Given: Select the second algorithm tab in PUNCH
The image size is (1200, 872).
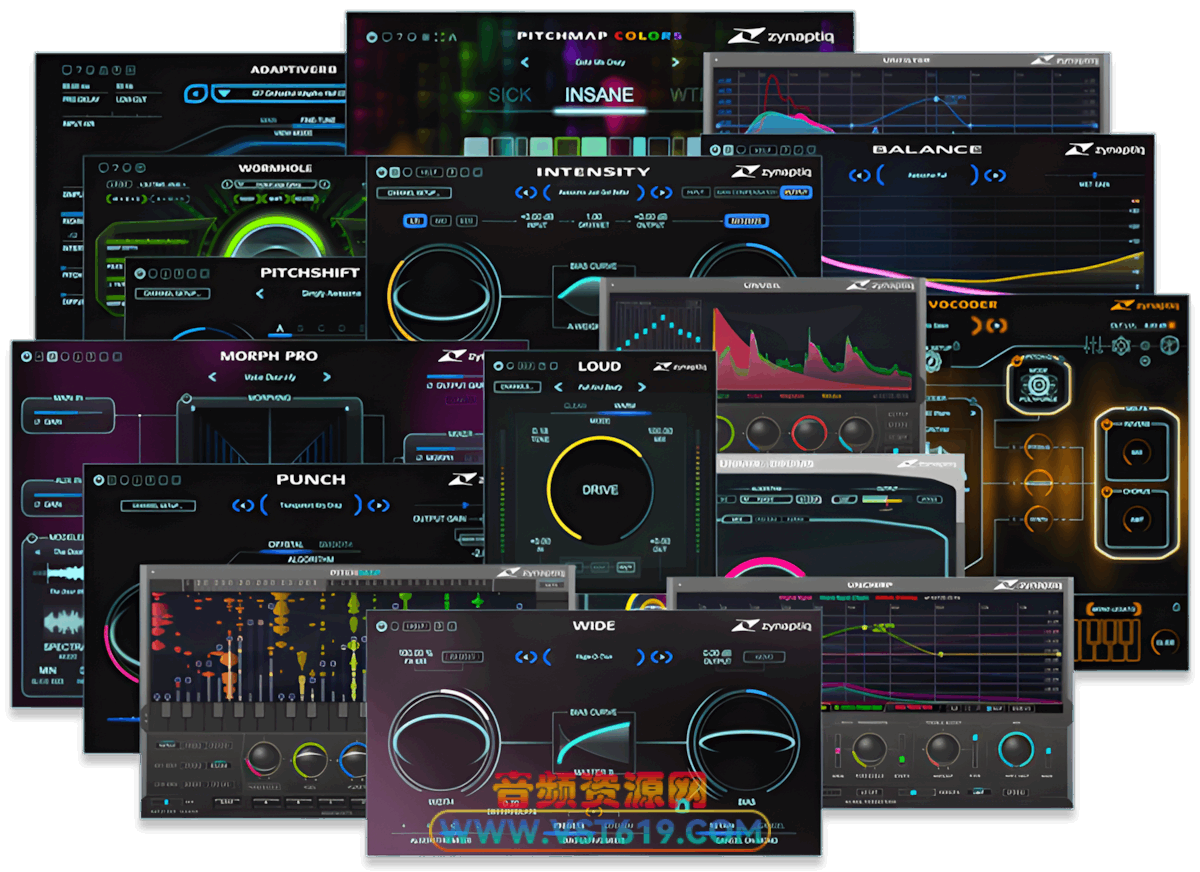Looking at the screenshot, I should coord(335,545).
